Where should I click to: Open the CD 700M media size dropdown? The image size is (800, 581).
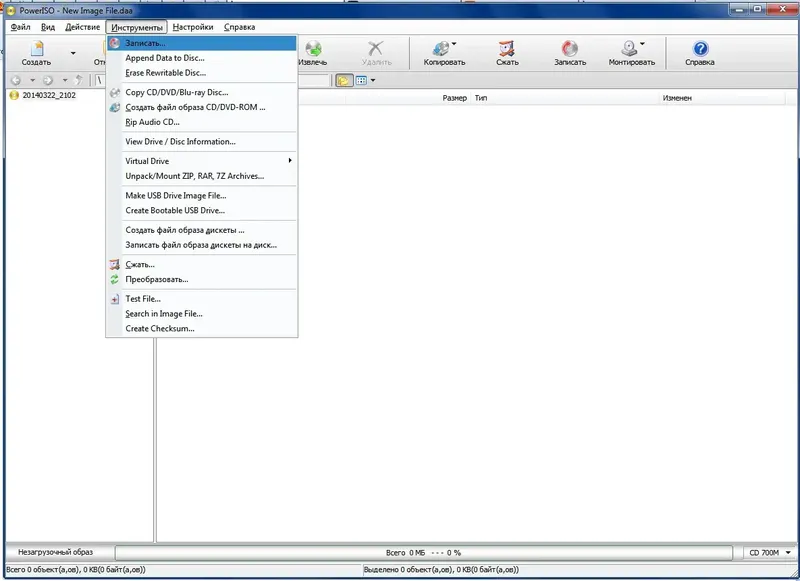(769, 552)
